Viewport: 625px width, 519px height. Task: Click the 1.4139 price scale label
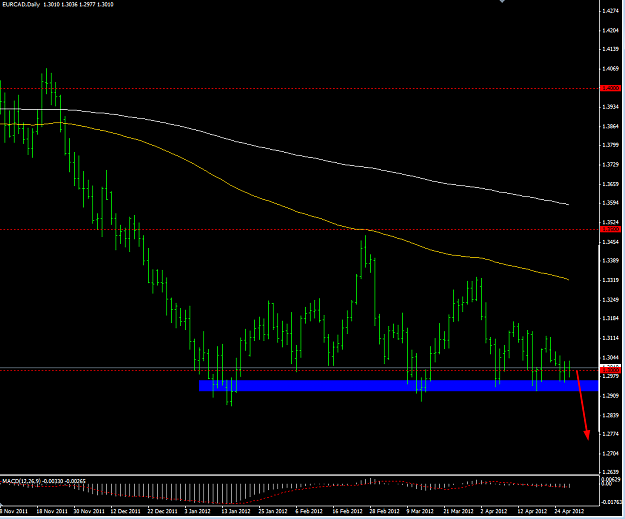tap(611, 49)
